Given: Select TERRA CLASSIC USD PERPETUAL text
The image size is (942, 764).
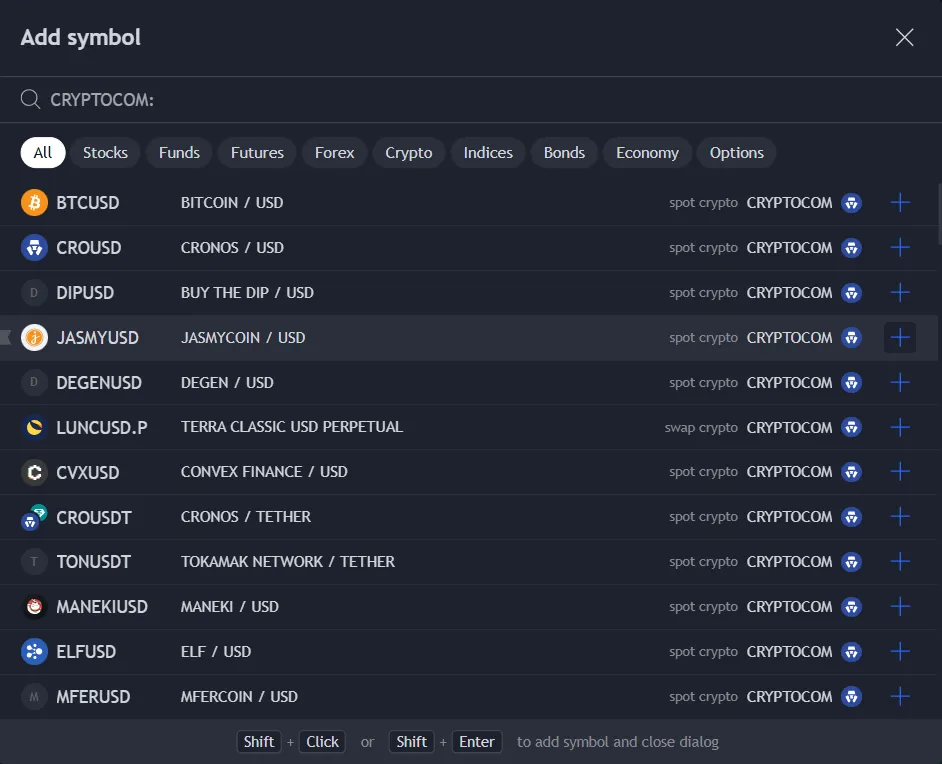Looking at the screenshot, I should pos(292,427).
